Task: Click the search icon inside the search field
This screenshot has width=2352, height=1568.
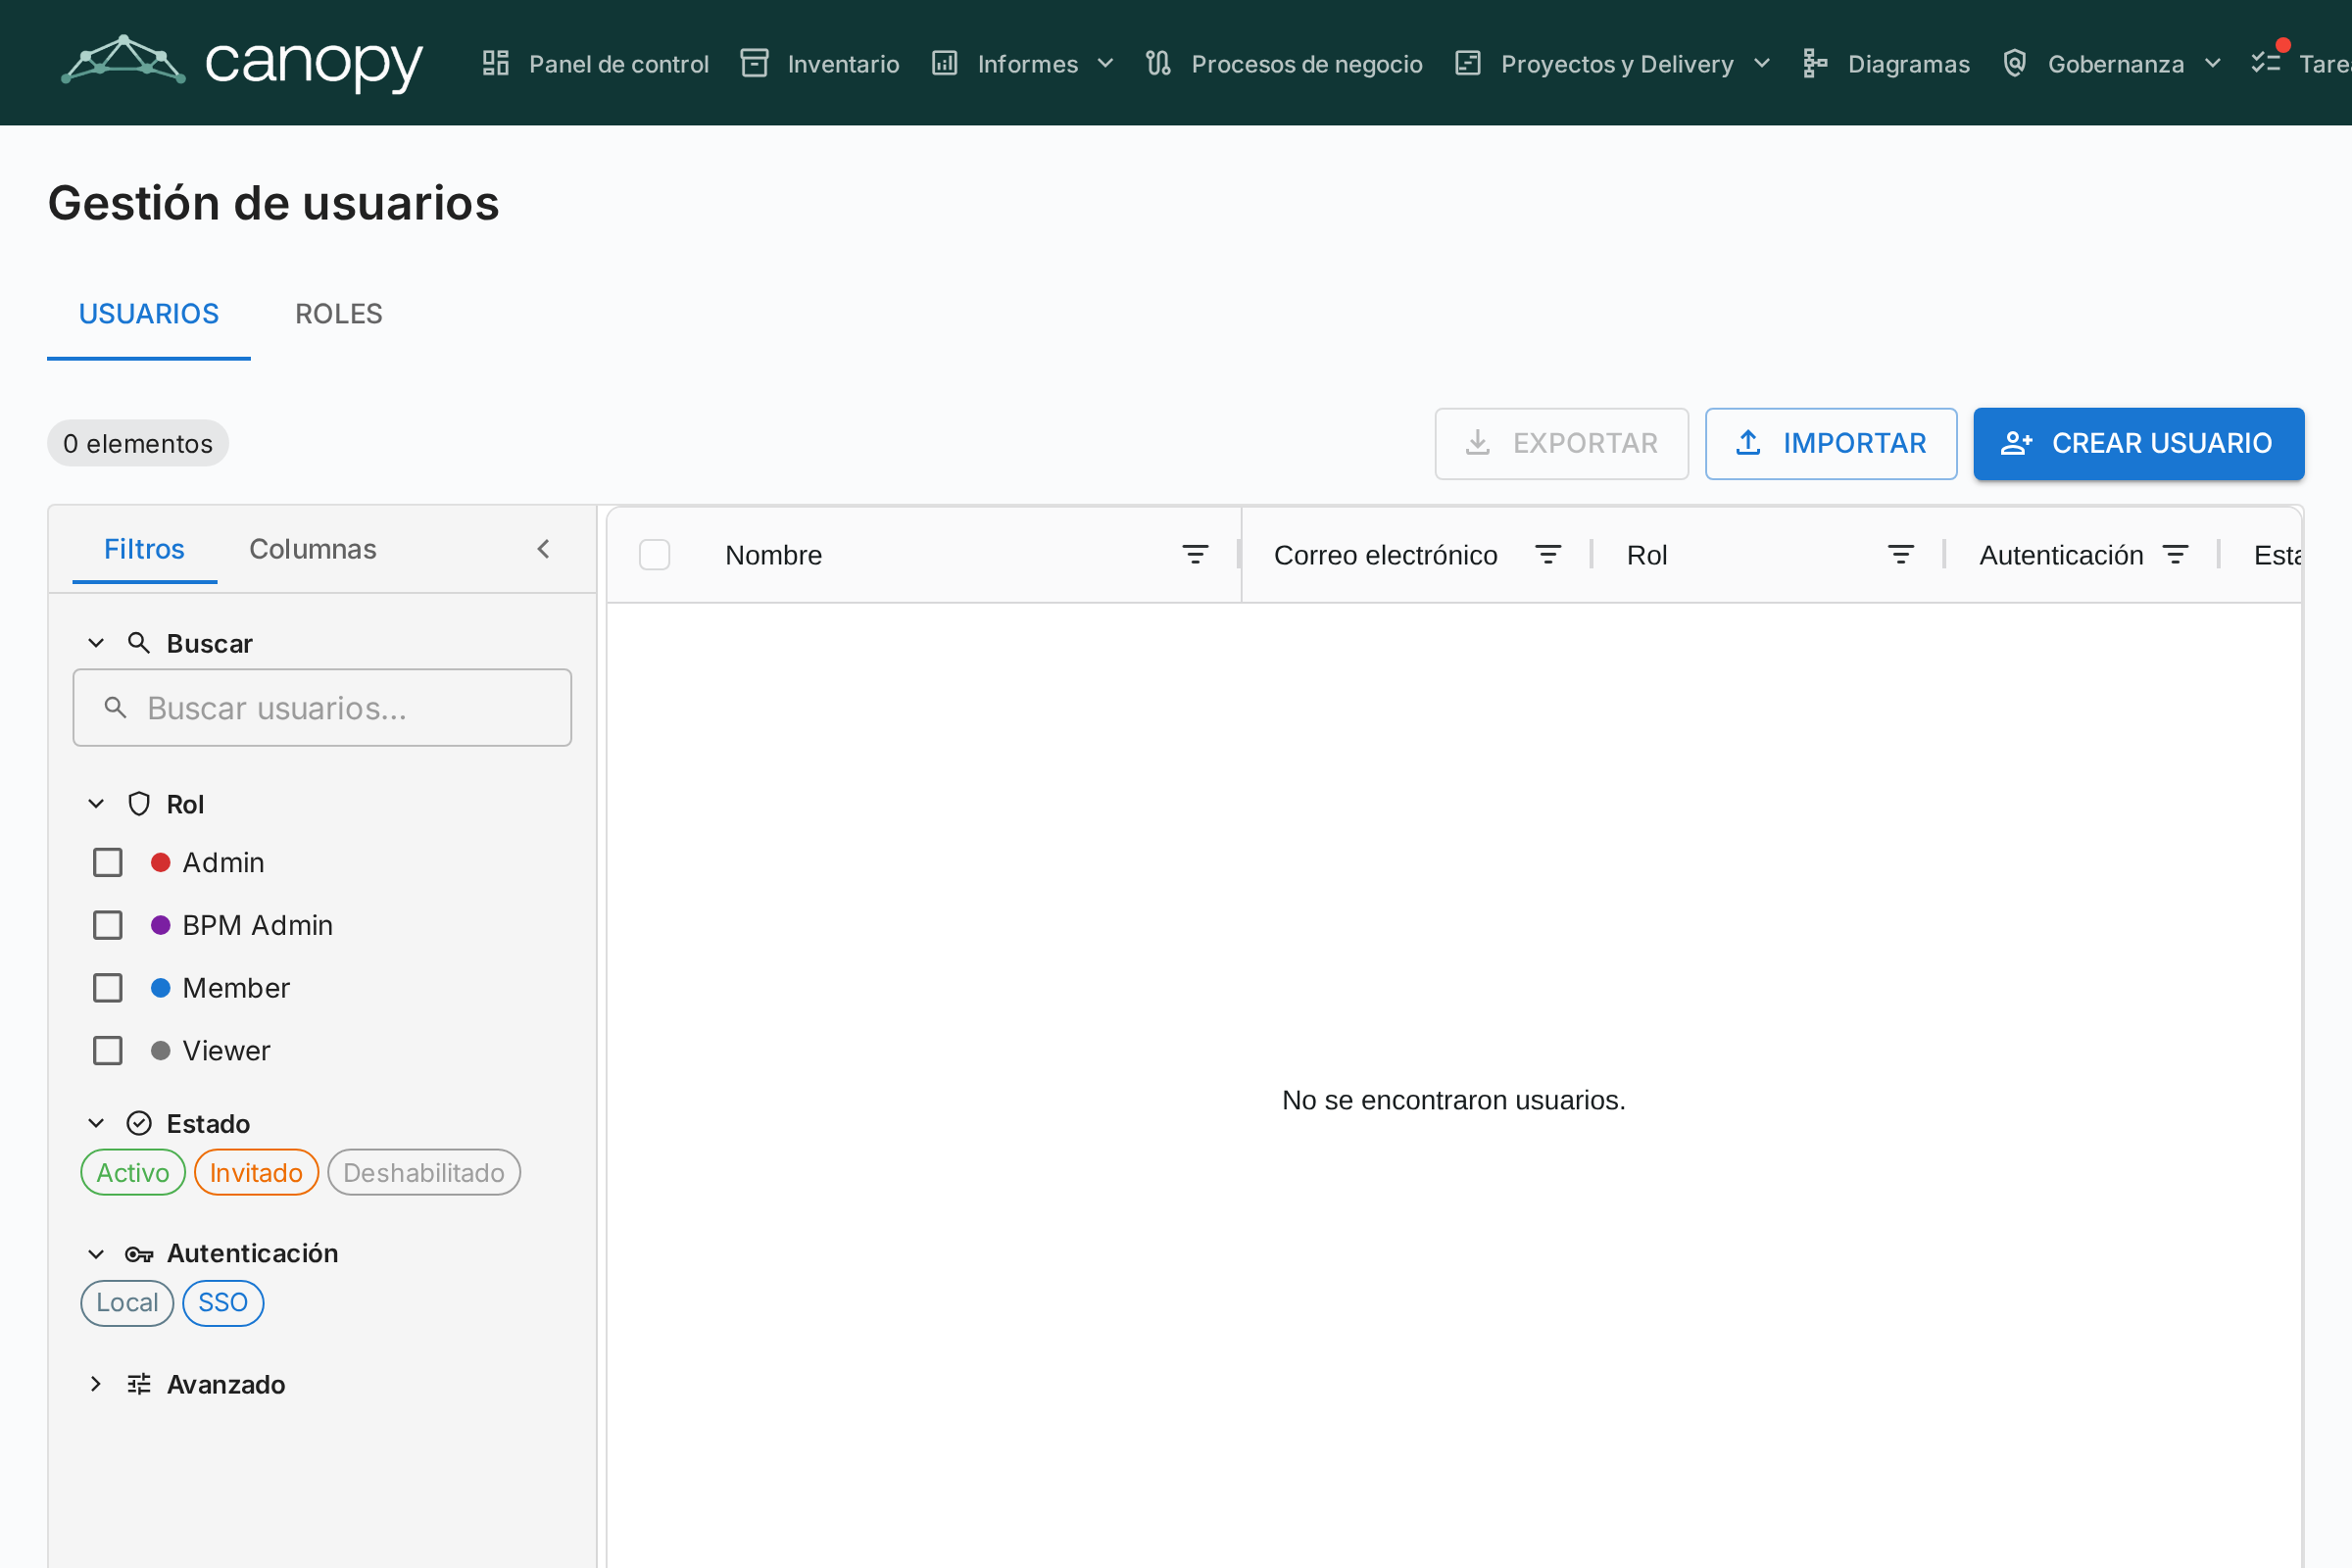Action: pyautogui.click(x=116, y=708)
